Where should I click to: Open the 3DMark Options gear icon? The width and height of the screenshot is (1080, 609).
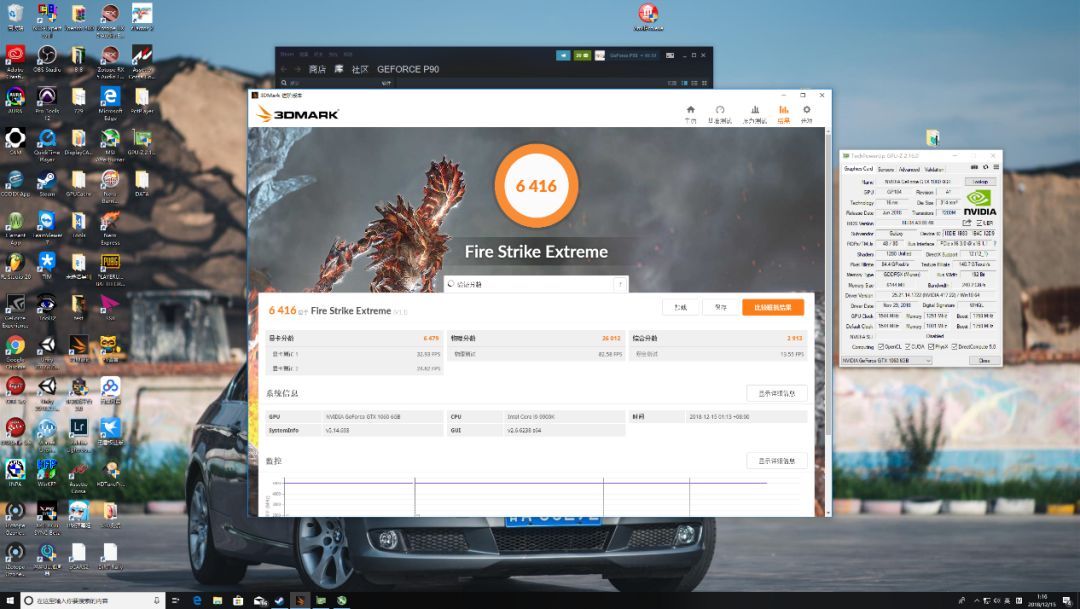pos(807,110)
